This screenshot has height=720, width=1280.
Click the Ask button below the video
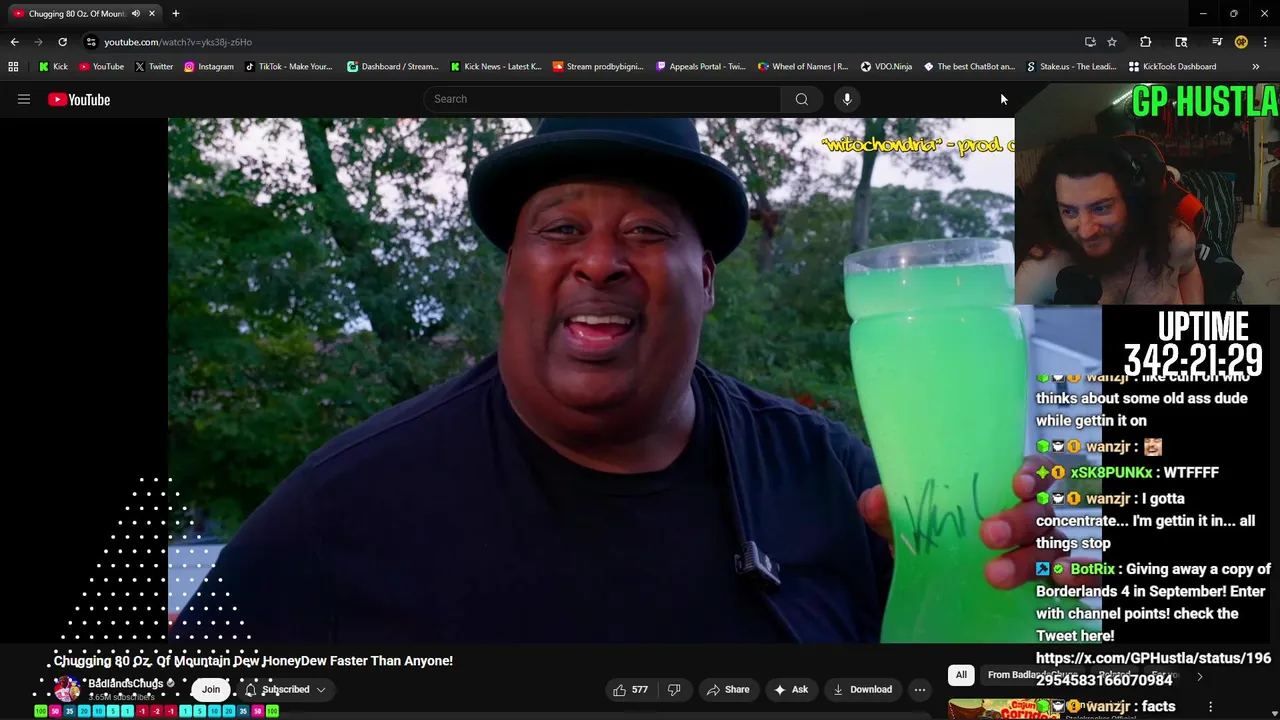[x=790, y=689]
